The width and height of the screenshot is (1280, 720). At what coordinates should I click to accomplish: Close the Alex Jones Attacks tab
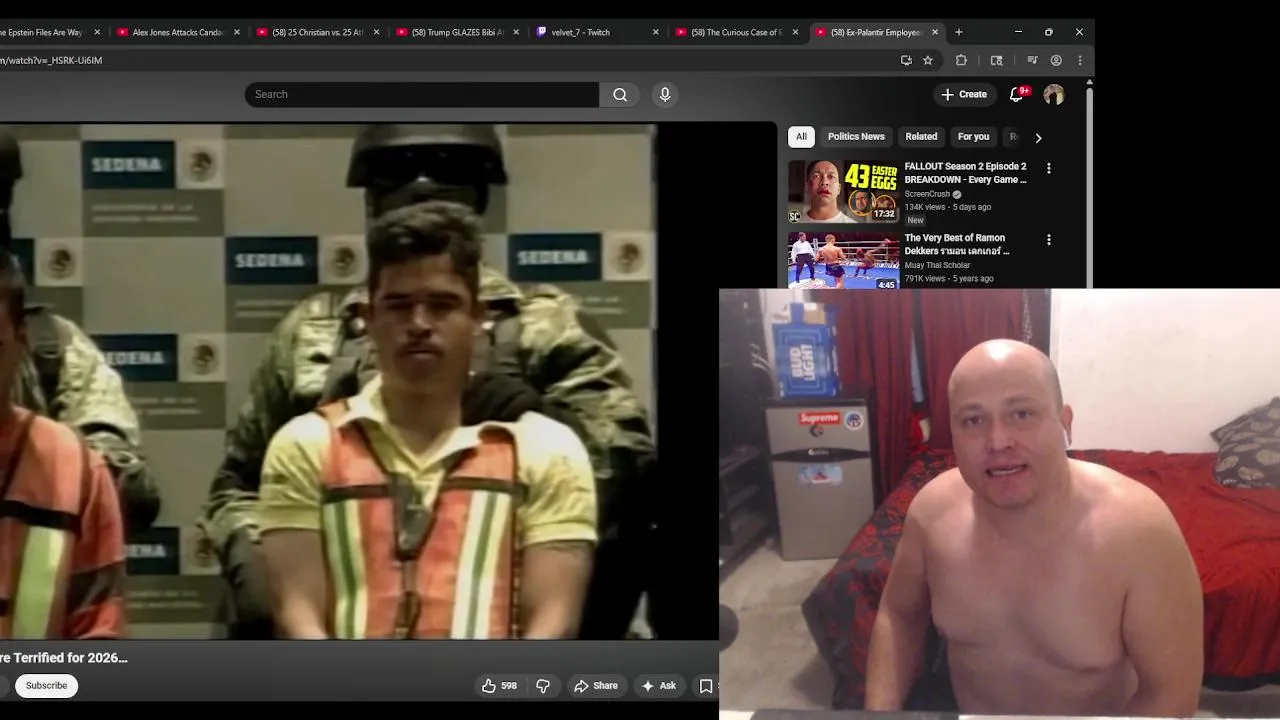tap(237, 32)
